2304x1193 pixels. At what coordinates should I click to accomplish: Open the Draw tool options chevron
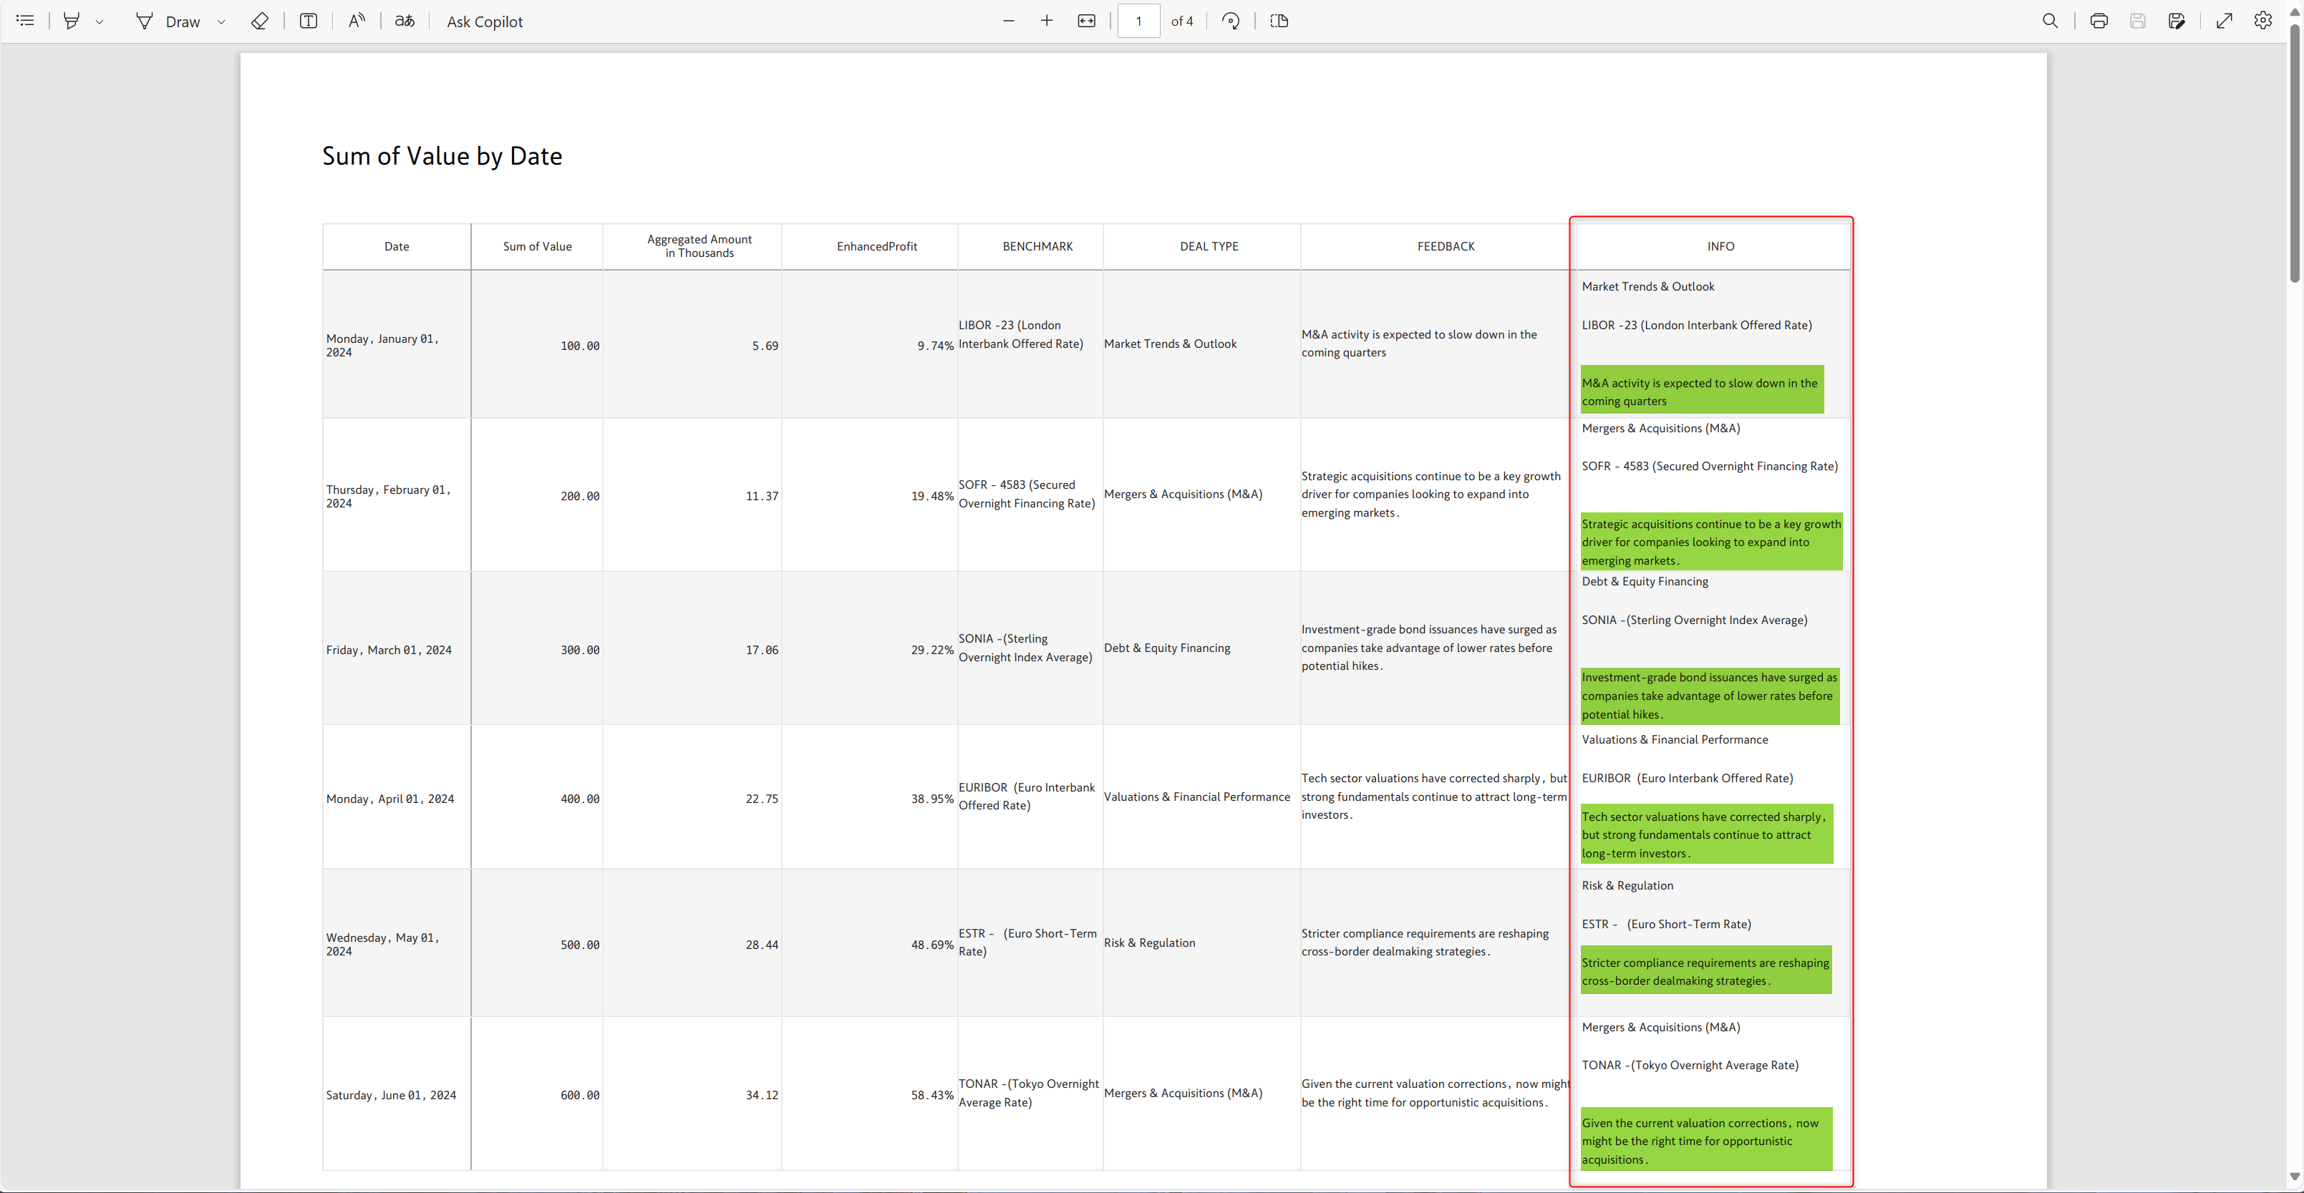(221, 22)
